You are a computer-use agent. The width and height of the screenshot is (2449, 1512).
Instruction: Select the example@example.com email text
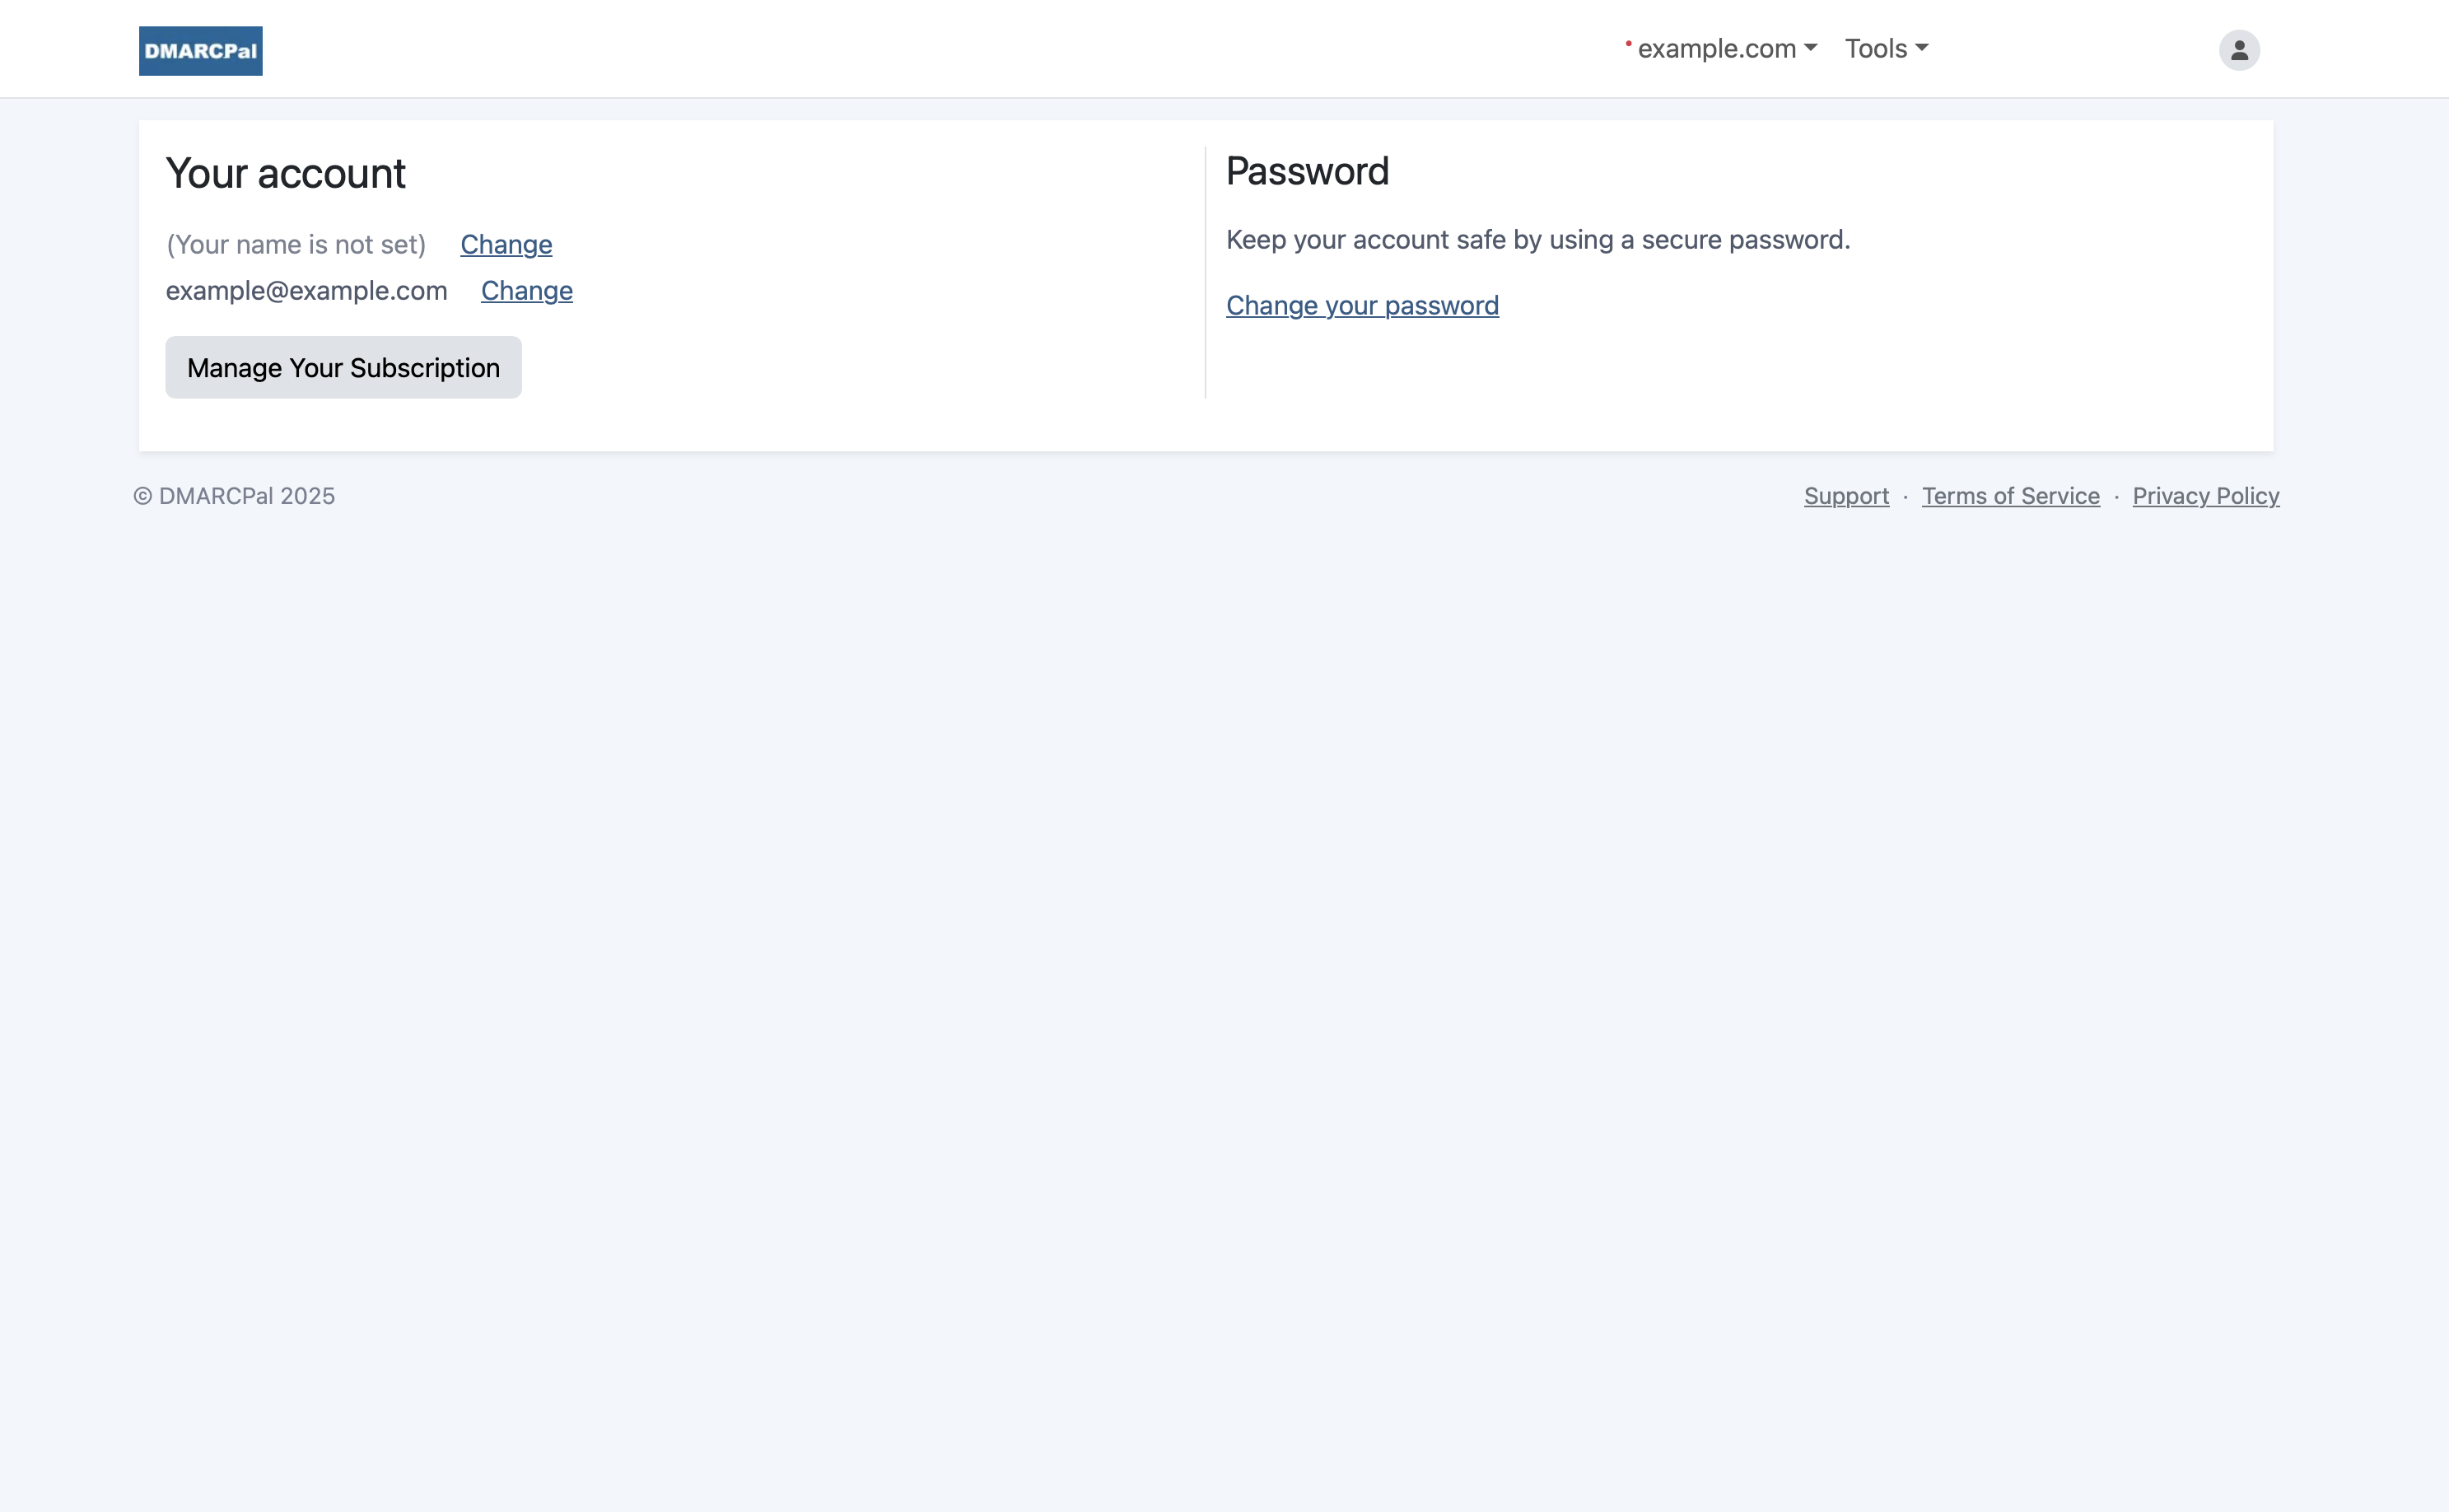pos(306,291)
